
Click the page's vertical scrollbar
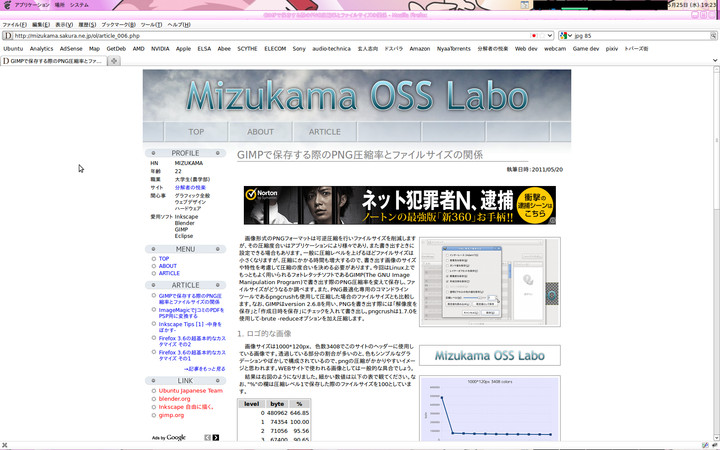click(x=716, y=253)
